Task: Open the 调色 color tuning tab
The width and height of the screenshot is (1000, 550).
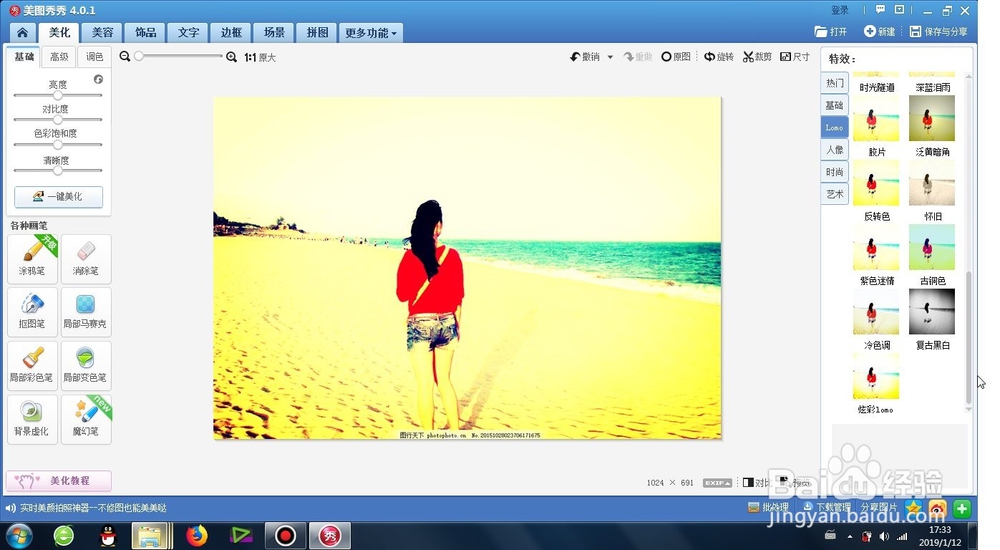Action: [x=94, y=57]
